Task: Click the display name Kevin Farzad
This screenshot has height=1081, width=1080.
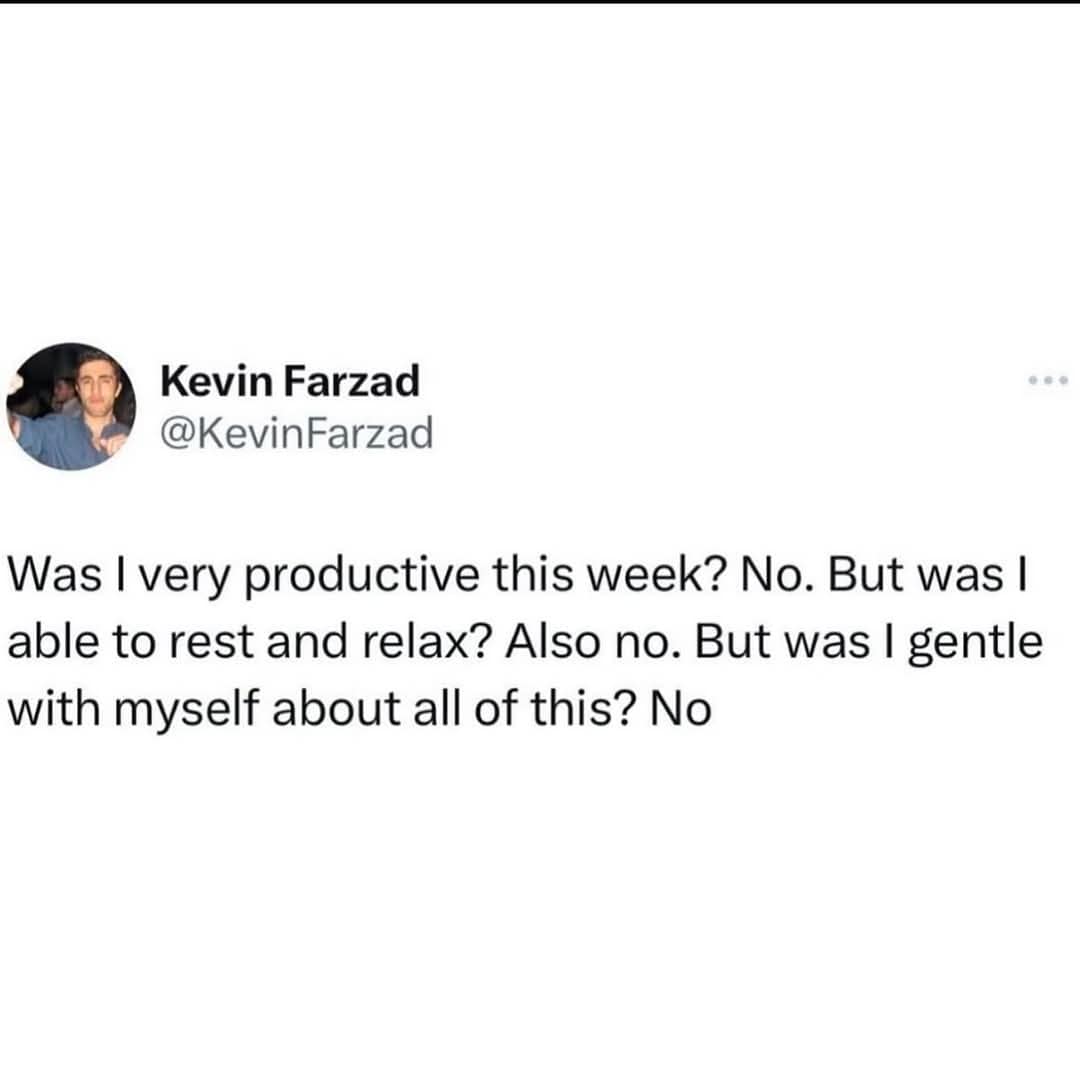Action: 290,381
